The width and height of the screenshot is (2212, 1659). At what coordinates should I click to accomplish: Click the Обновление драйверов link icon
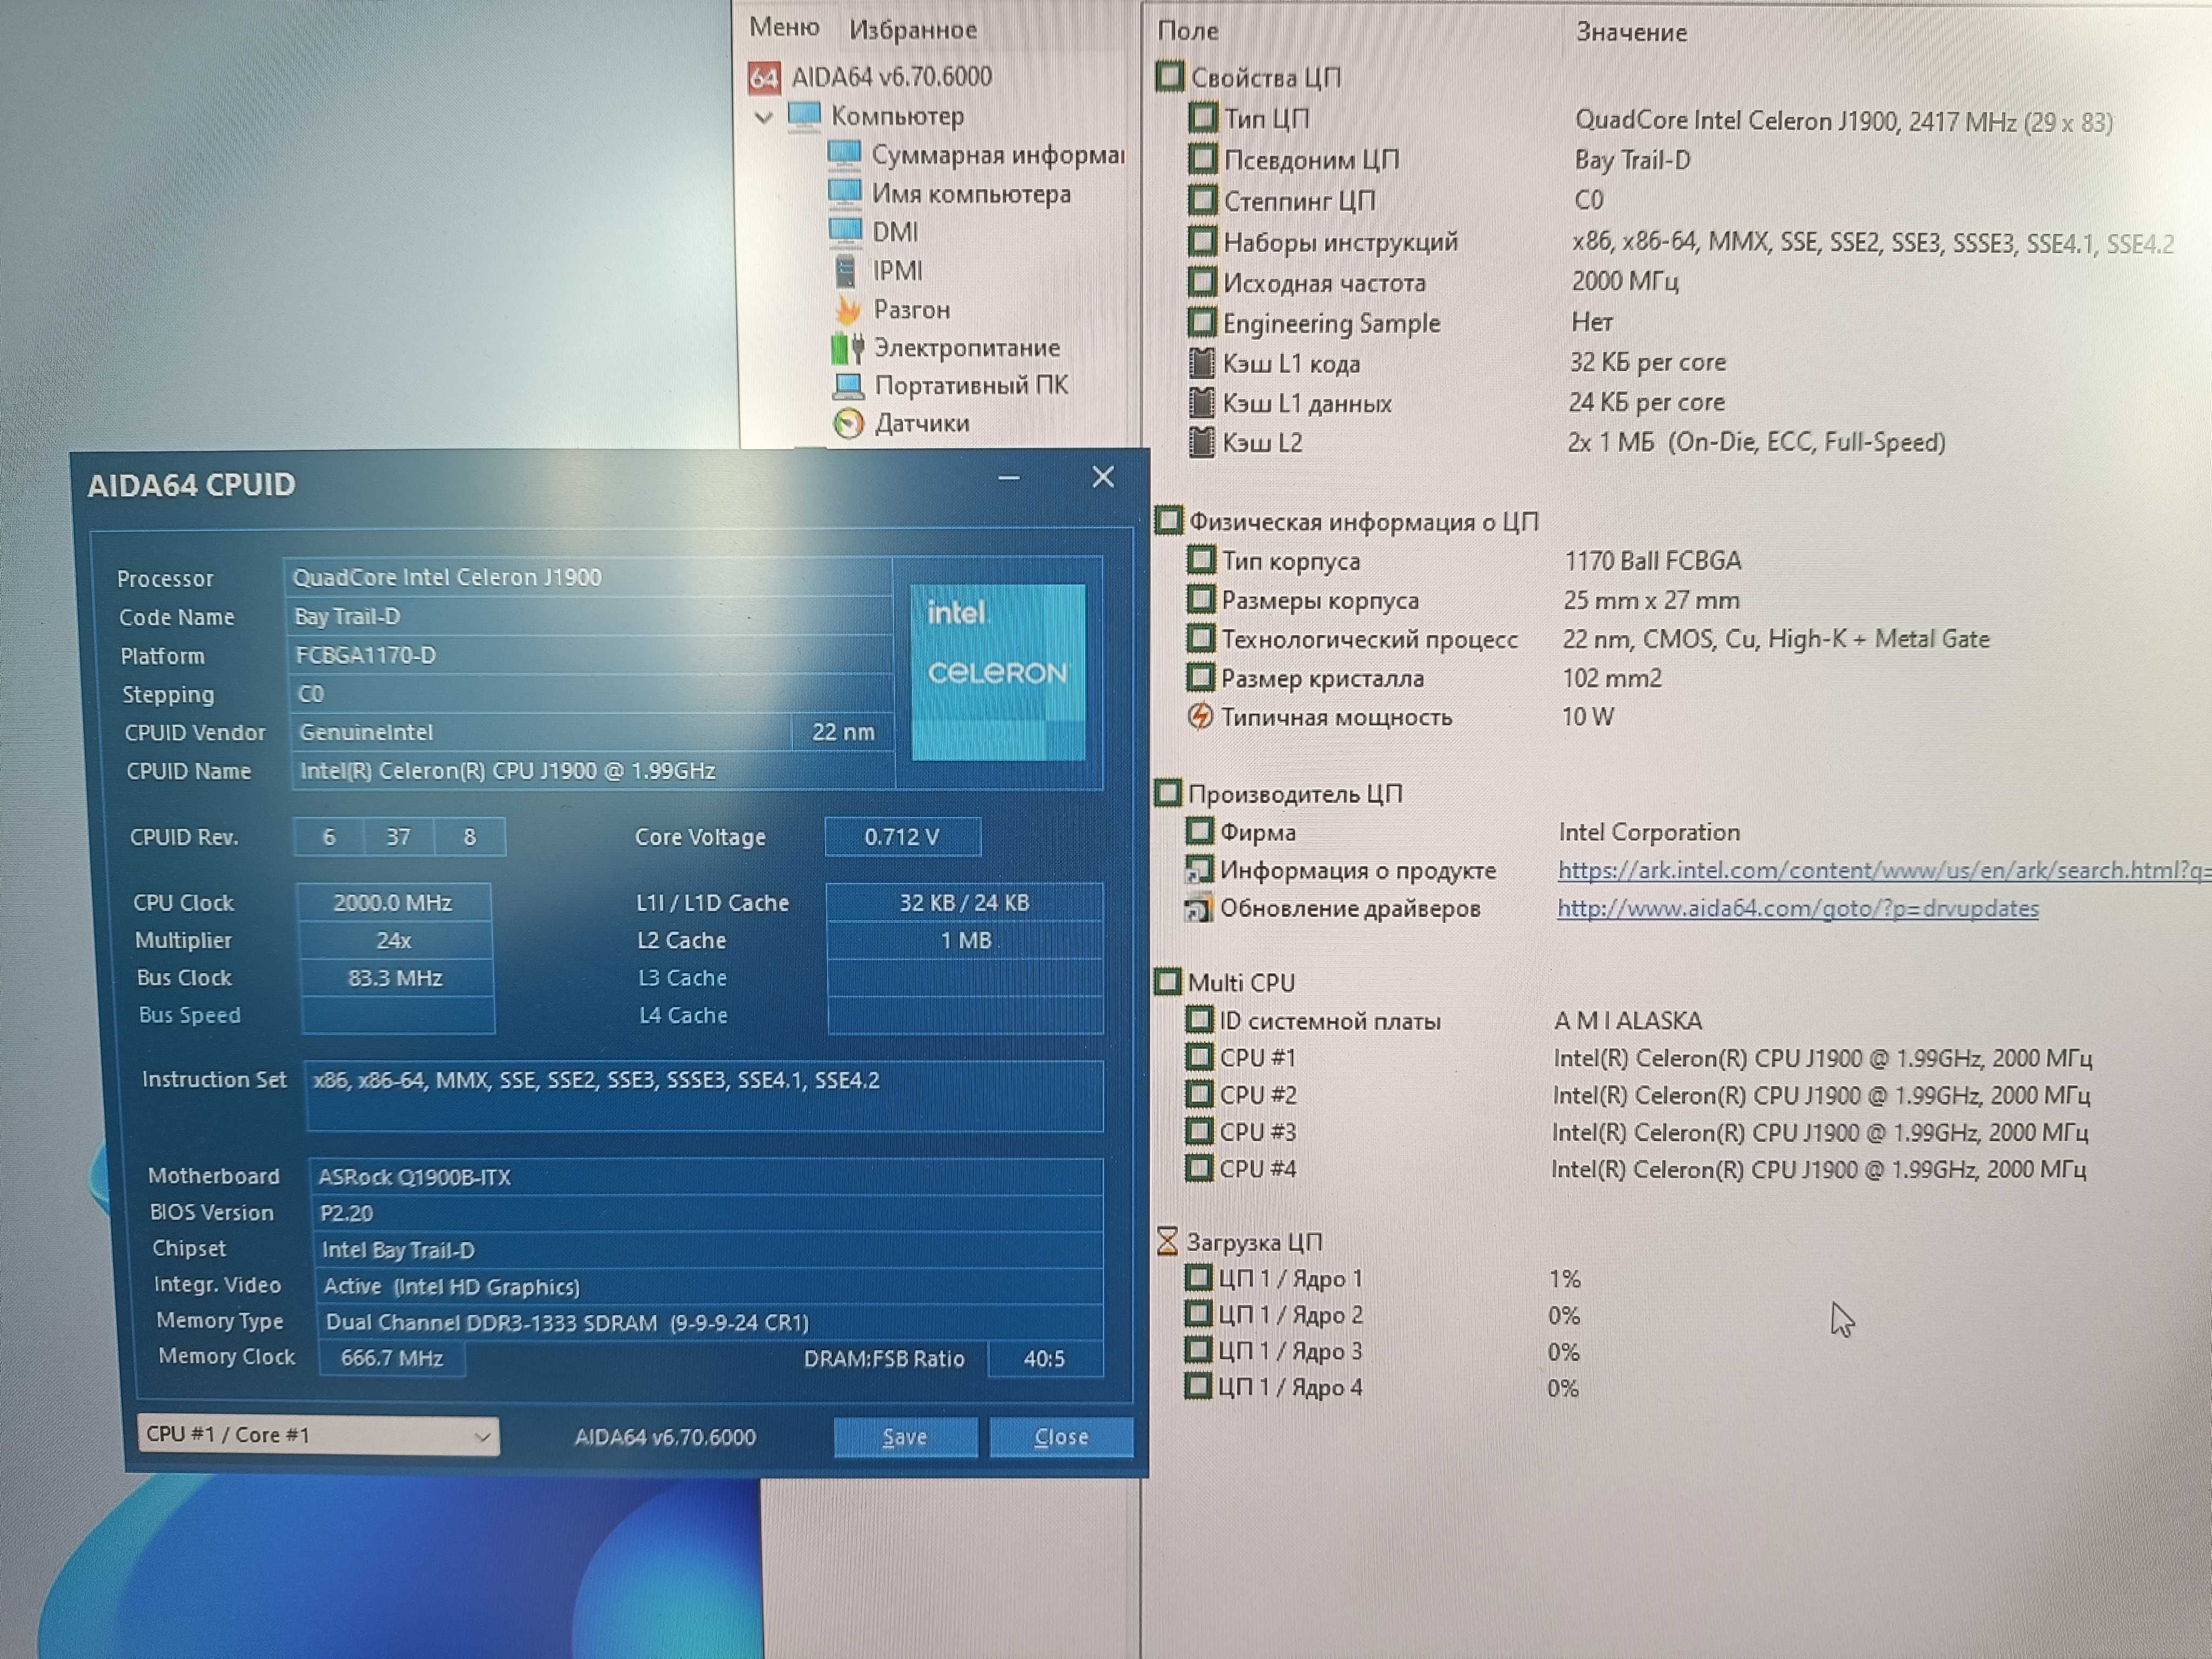(1198, 908)
